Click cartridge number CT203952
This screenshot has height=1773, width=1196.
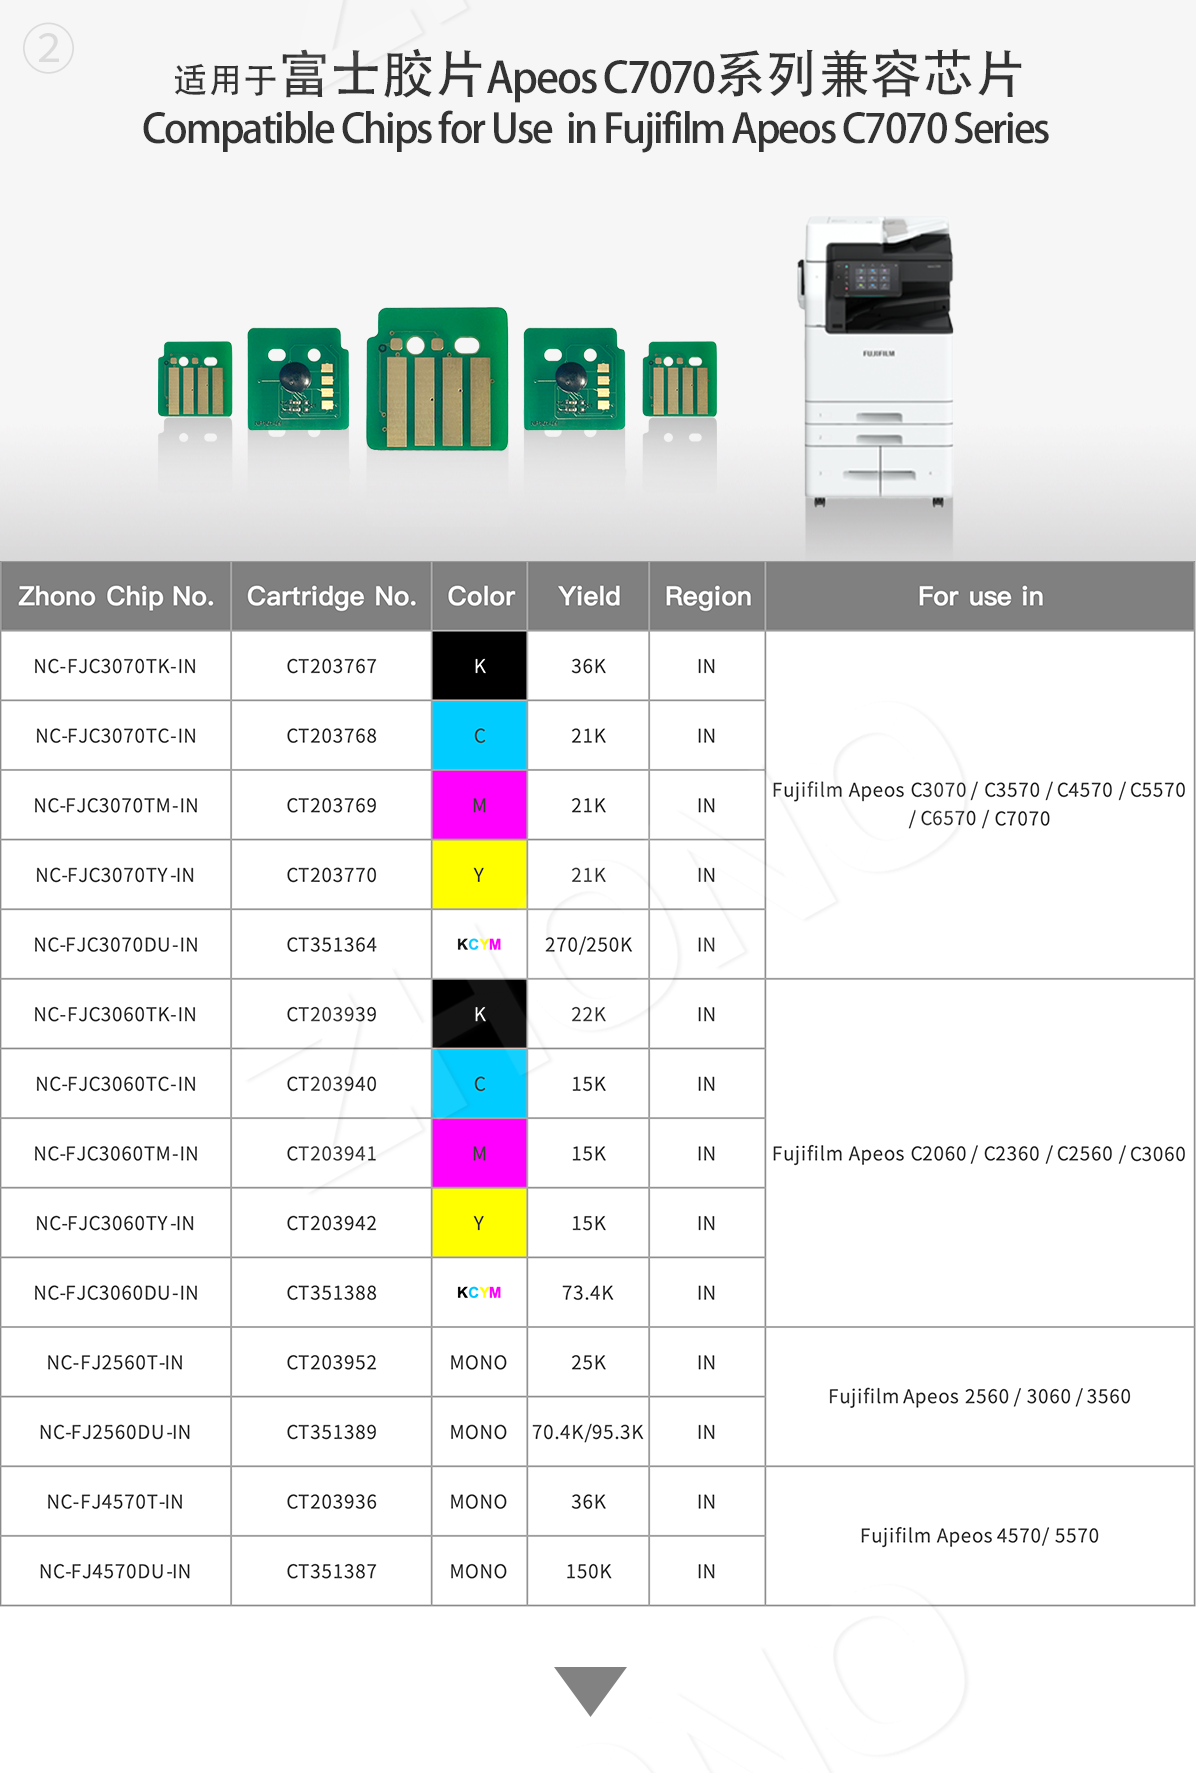click(x=331, y=1362)
